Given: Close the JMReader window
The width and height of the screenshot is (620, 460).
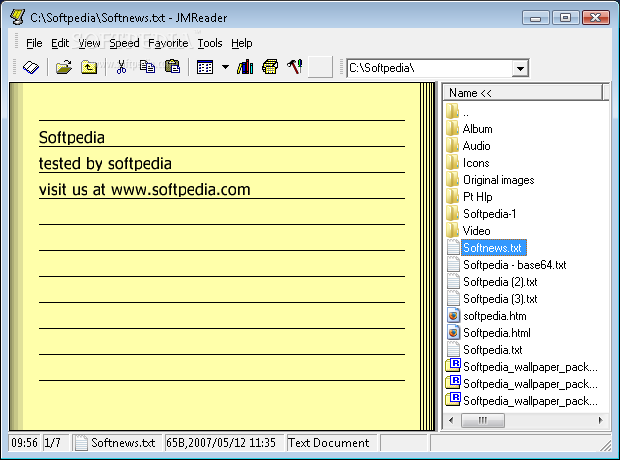Looking at the screenshot, I should tap(595, 18).
